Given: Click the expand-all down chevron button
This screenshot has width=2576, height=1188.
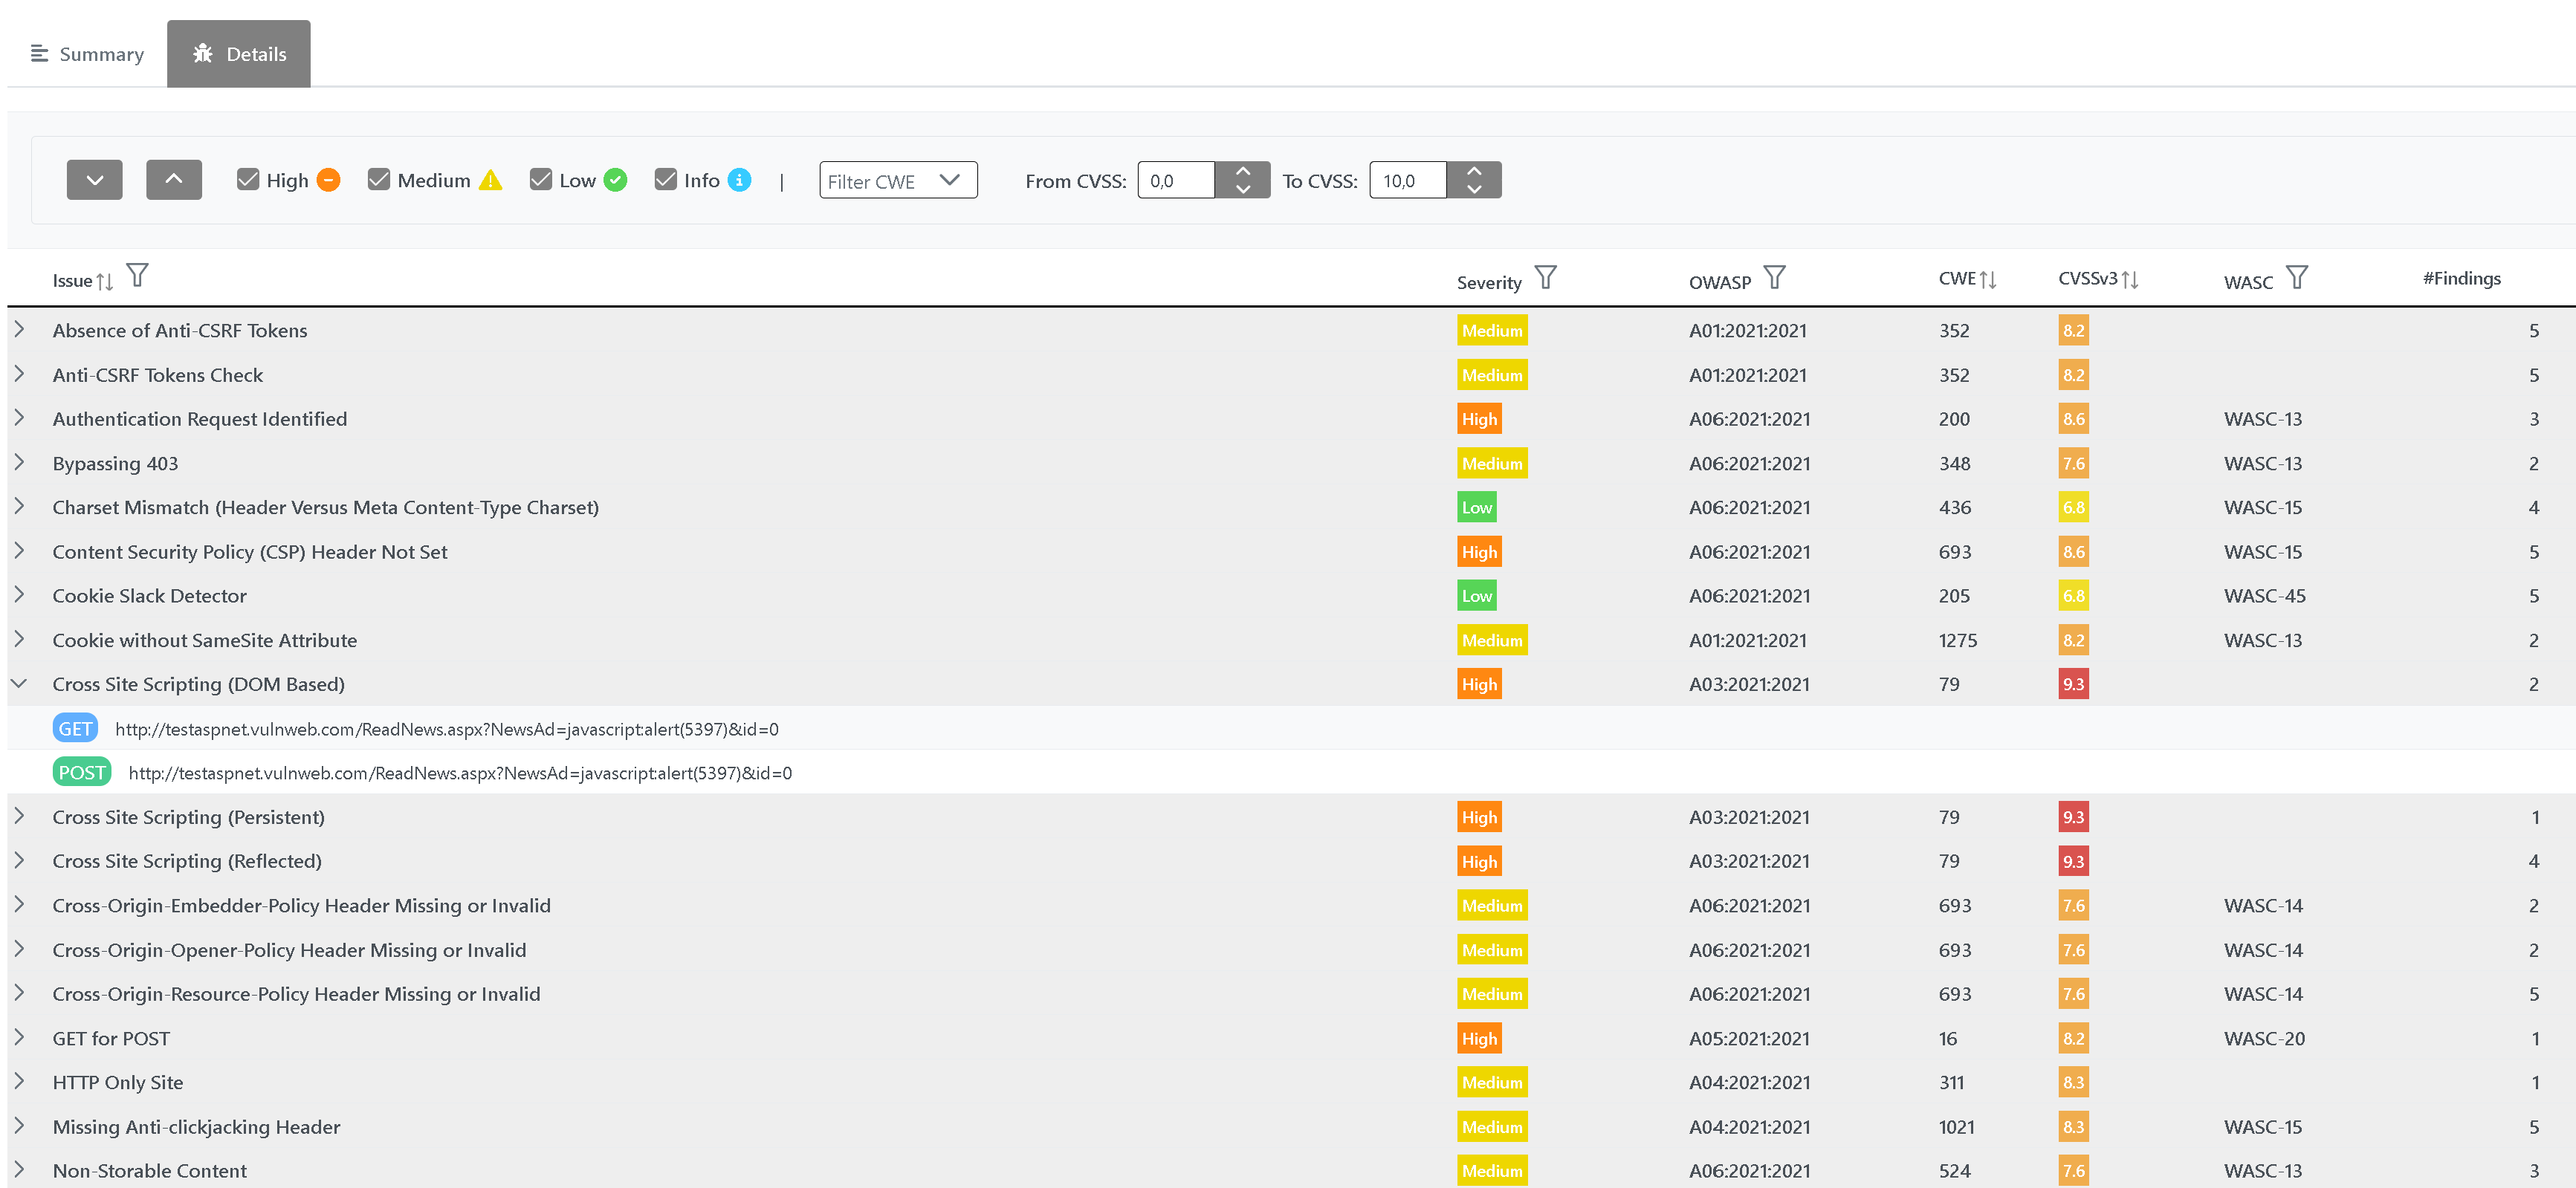Looking at the screenshot, I should click(x=94, y=180).
